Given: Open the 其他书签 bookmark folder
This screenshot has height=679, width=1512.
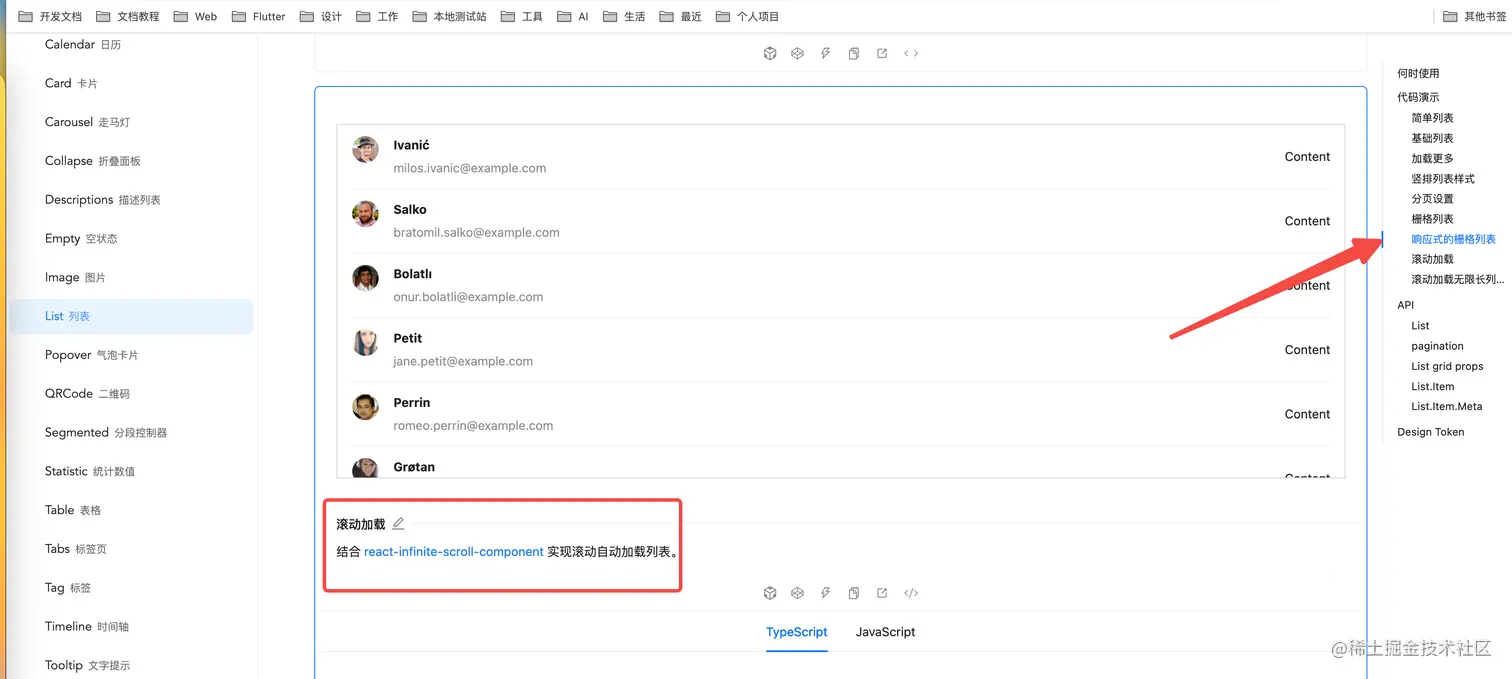Looking at the screenshot, I should (1475, 17).
